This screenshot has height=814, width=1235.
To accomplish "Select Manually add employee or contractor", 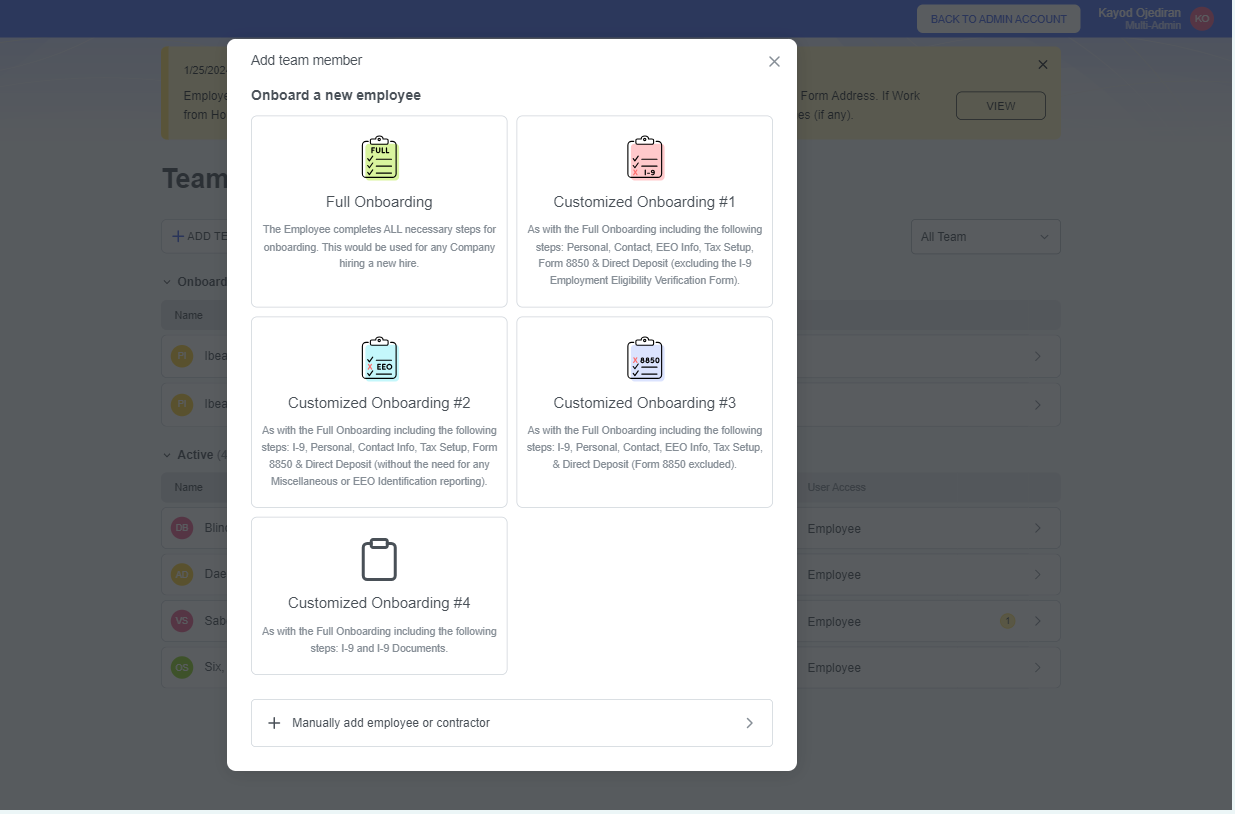I will (391, 723).
